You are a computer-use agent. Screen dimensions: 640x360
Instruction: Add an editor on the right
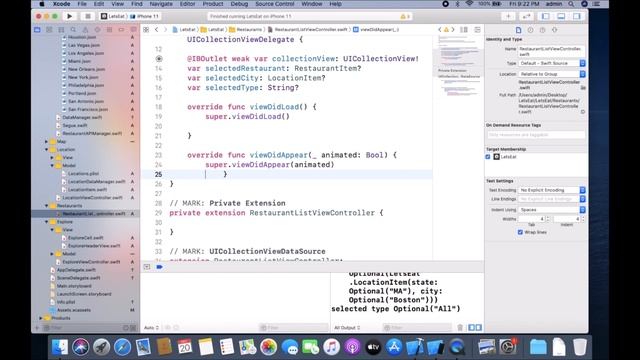[x=477, y=30]
